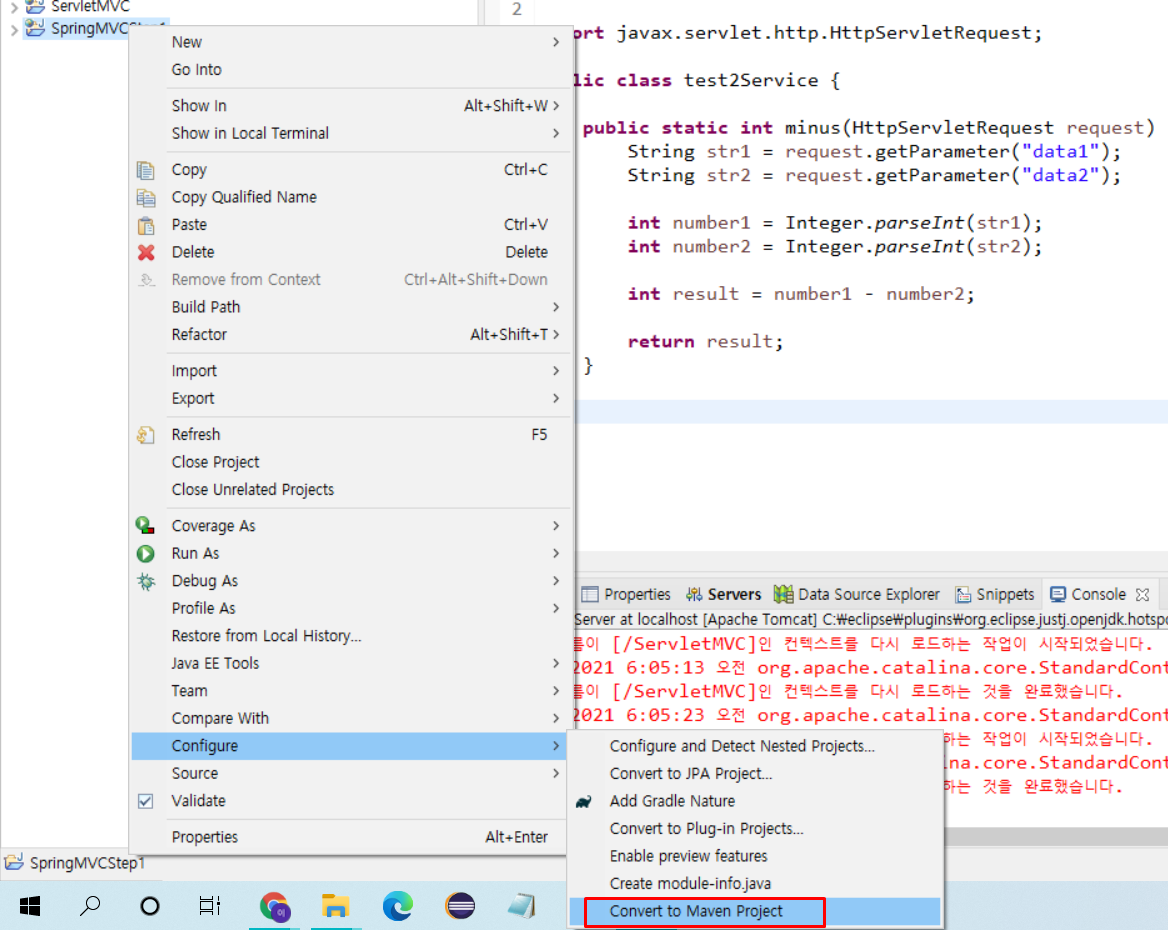Select Close Project
Viewport: 1168px width, 930px height.
coord(349,462)
